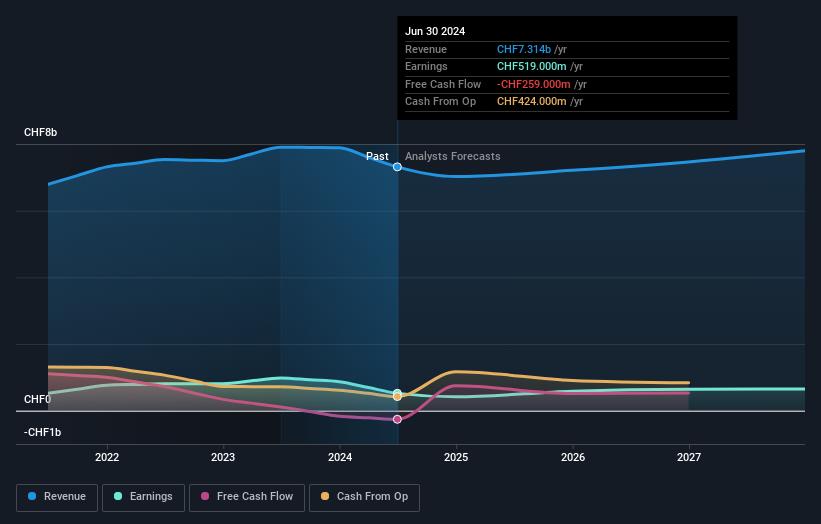The image size is (821, 524).
Task: Toggle the Revenue legend button
Action: click(x=57, y=497)
